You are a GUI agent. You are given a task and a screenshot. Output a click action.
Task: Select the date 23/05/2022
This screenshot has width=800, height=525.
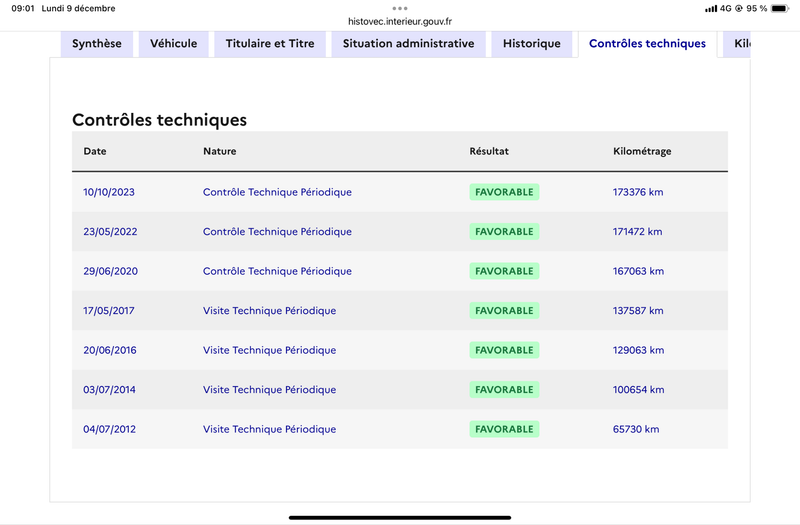coord(110,232)
